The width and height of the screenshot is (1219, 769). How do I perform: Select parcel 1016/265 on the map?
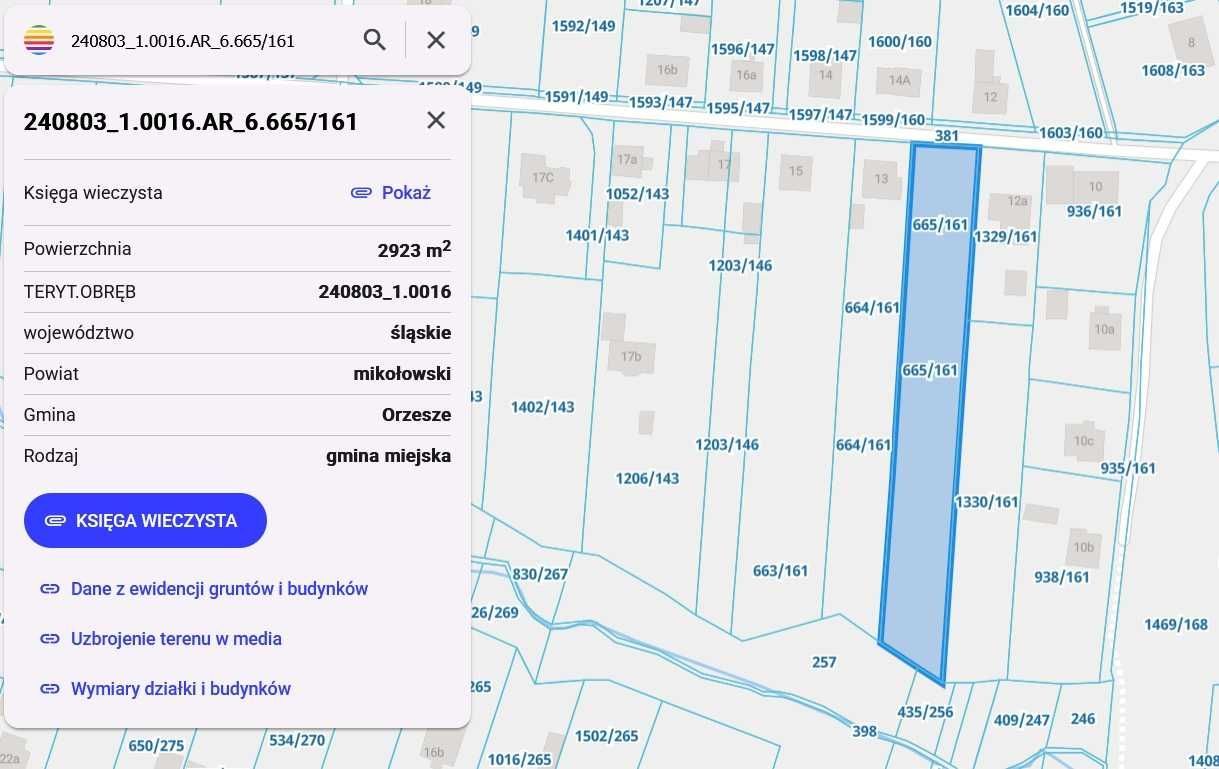pyautogui.click(x=519, y=760)
